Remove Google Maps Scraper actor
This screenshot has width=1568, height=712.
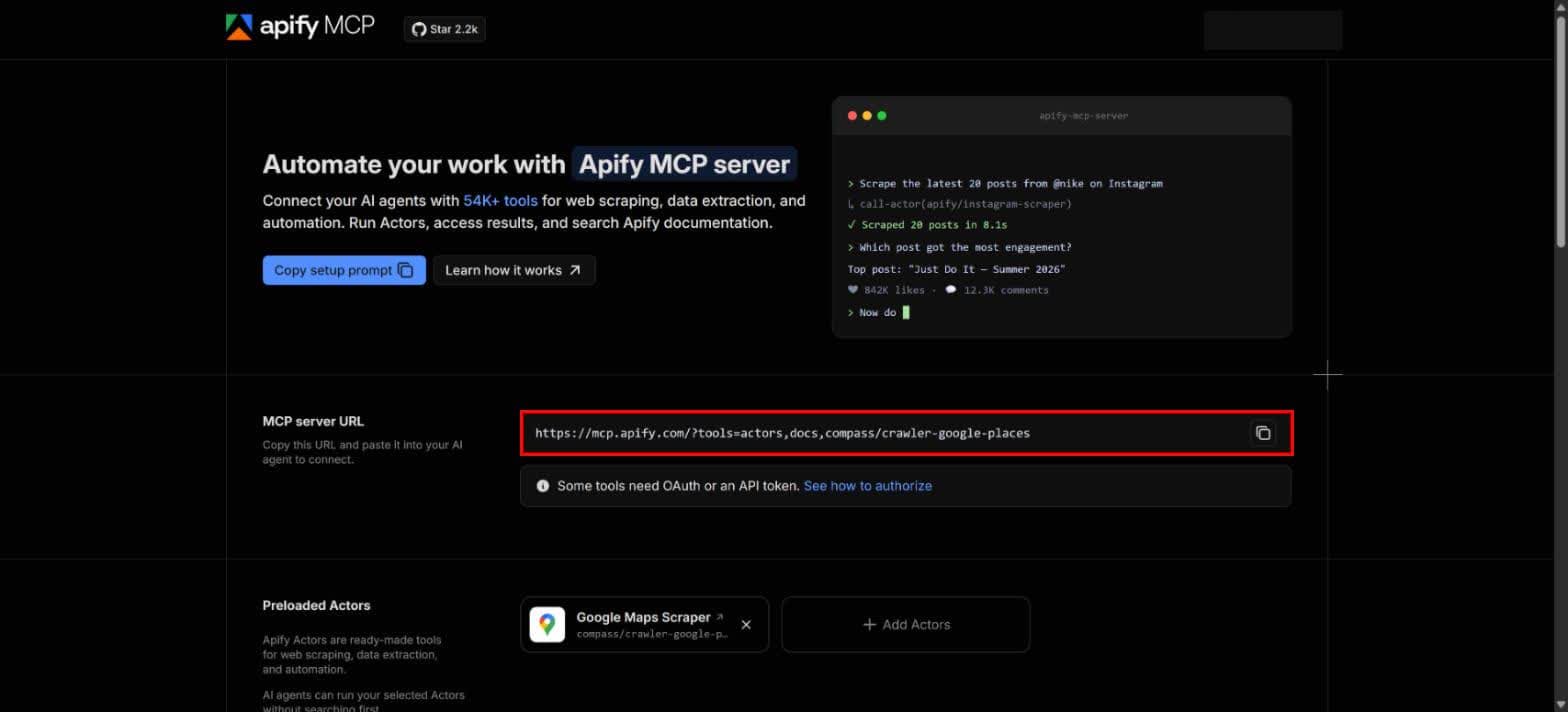click(x=746, y=625)
